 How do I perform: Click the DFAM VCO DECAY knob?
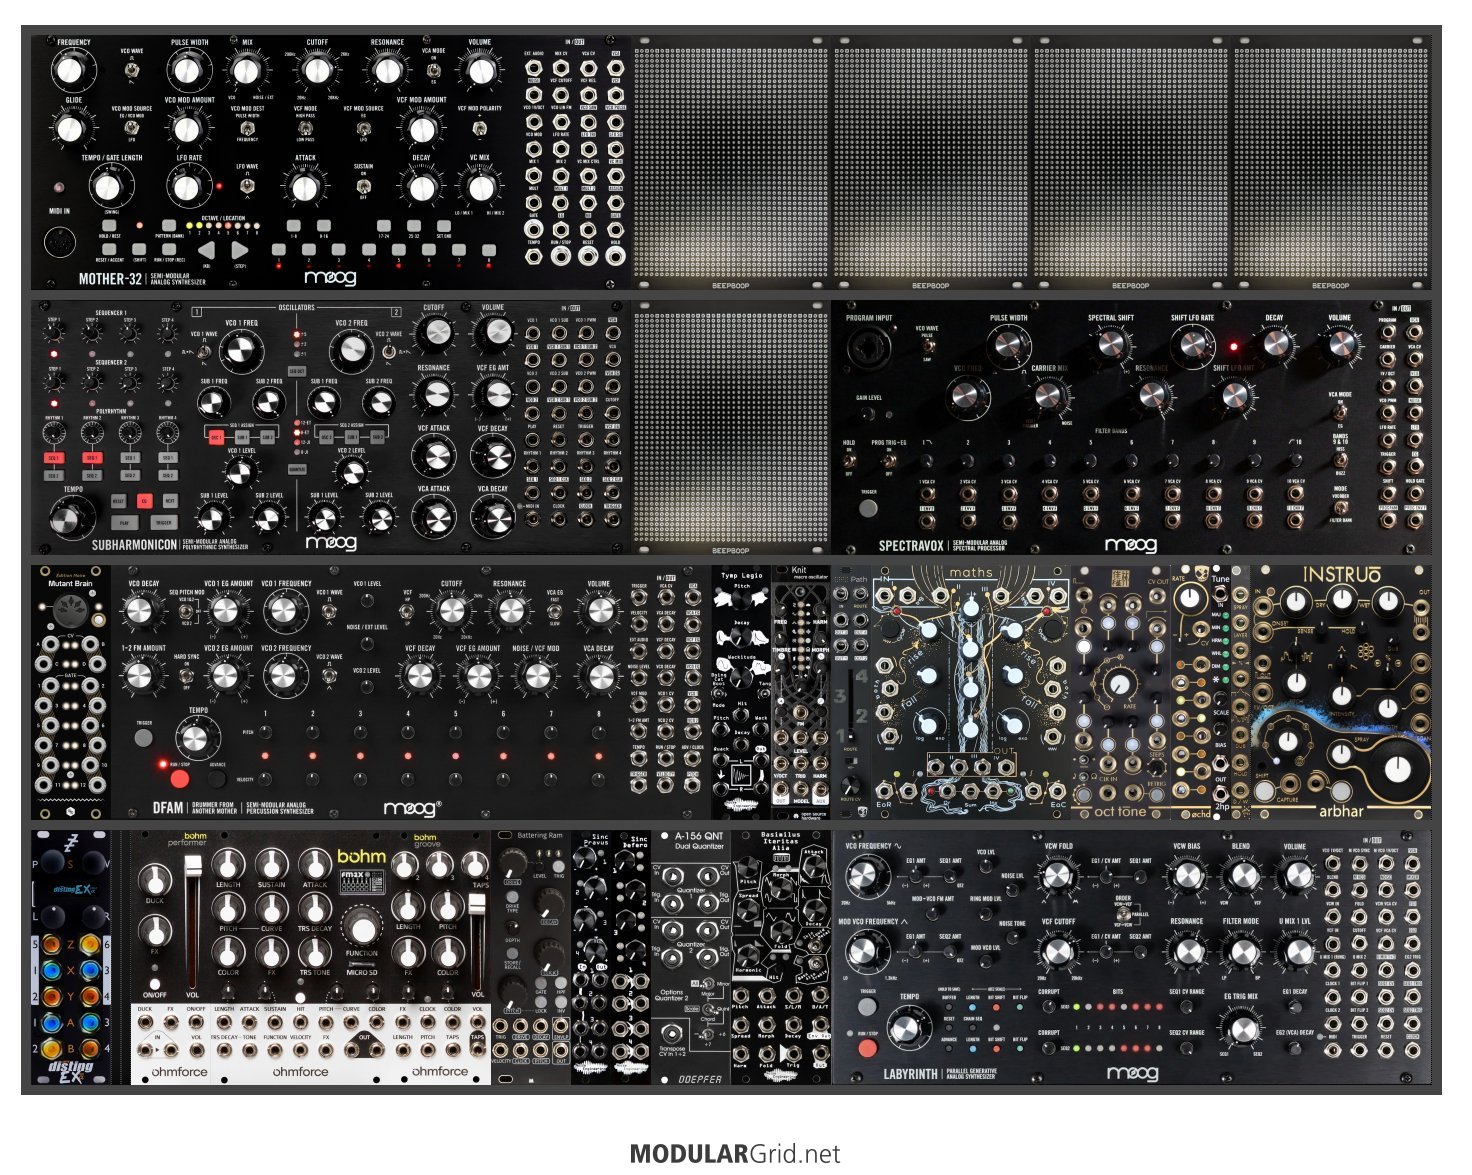pyautogui.click(x=142, y=611)
